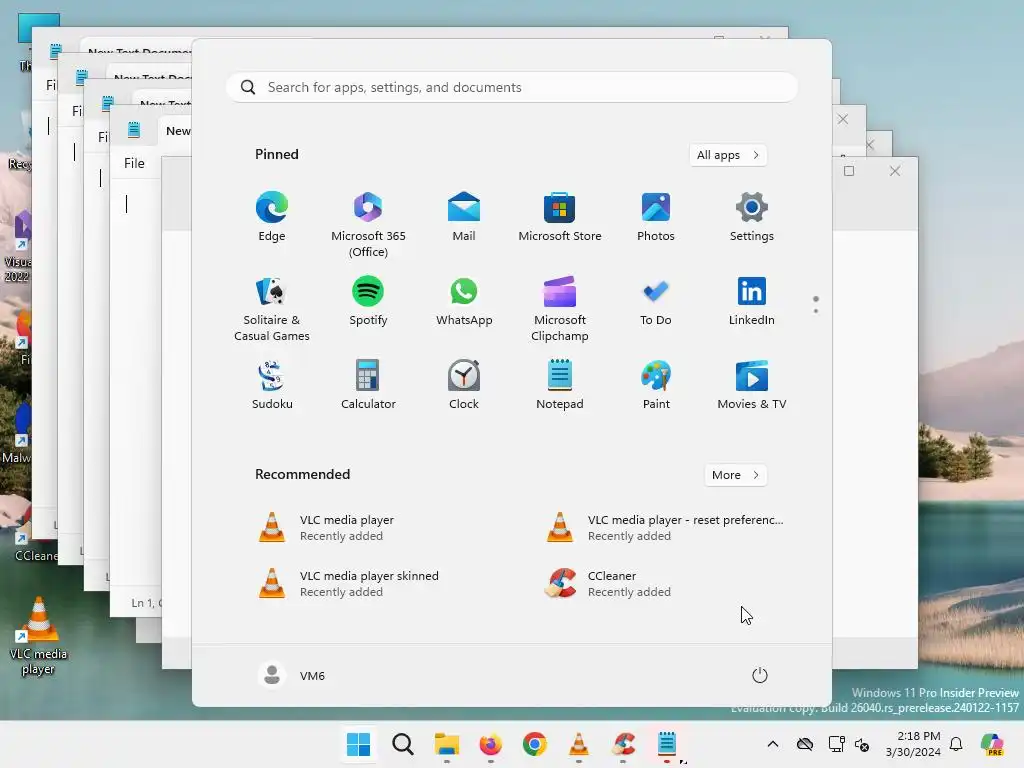Open the Power options button
Screen dimensions: 1024x768
pyautogui.click(x=760, y=675)
